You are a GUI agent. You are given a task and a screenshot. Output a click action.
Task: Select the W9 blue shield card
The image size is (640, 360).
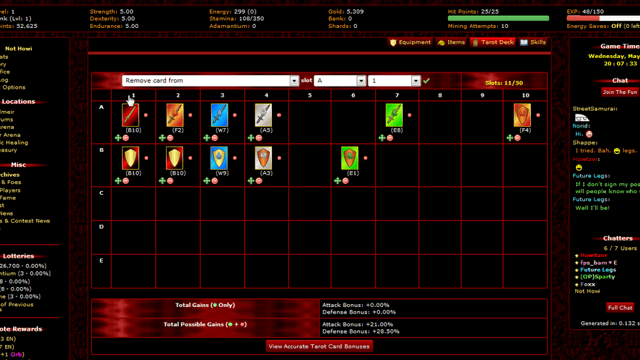coord(219,158)
